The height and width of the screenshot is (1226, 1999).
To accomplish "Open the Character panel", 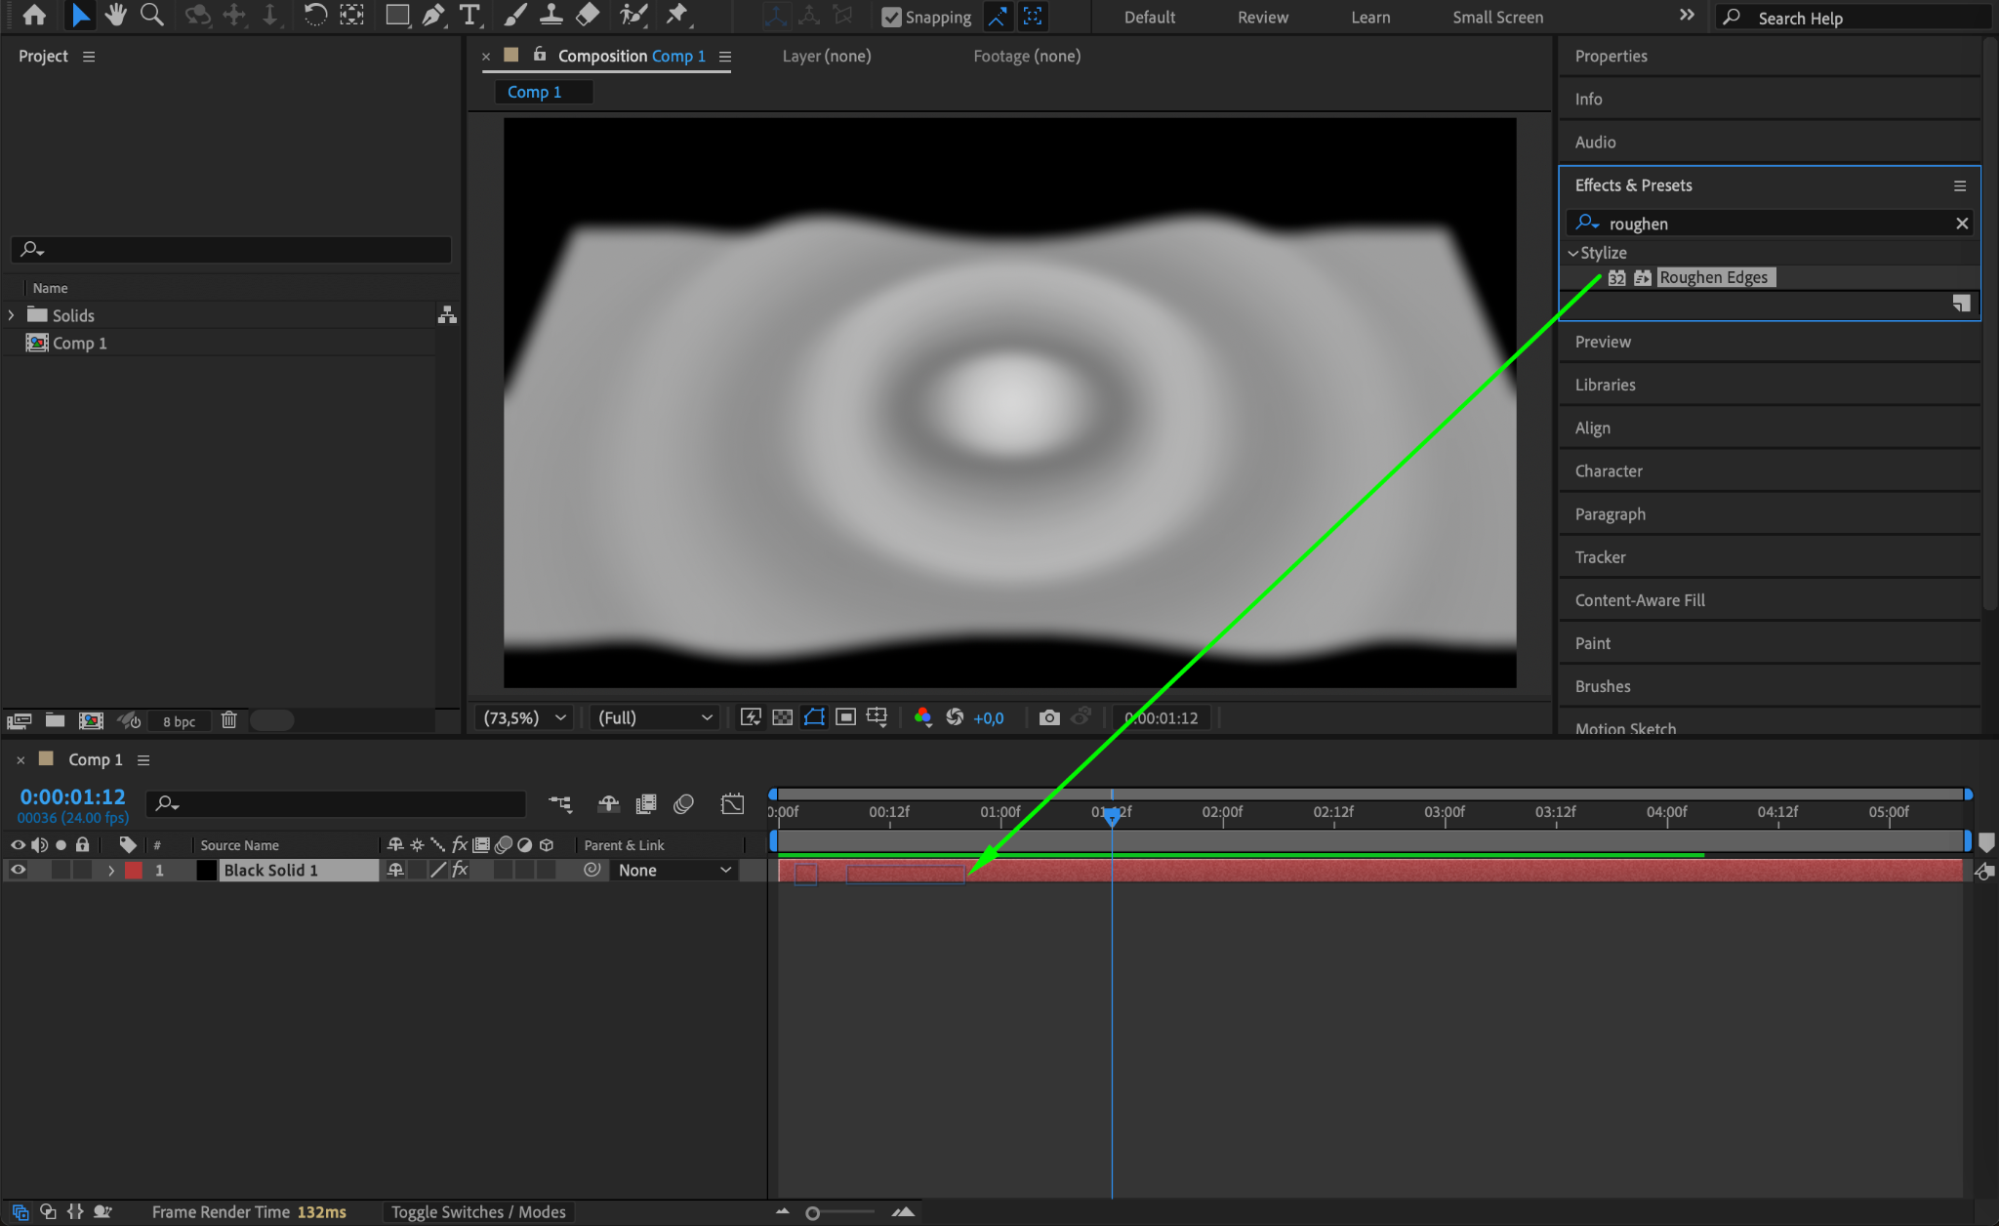I will pos(1608,471).
